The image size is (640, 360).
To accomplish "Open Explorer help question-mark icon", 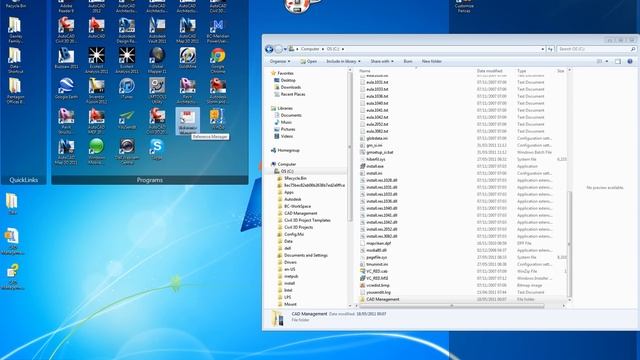I will (x=630, y=61).
